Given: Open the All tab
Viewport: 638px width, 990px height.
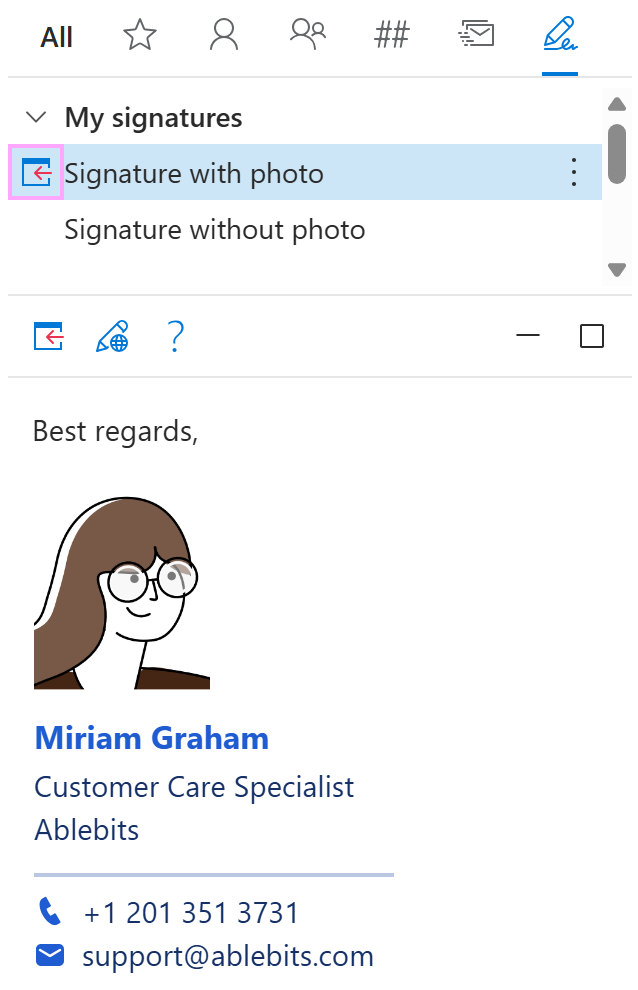Looking at the screenshot, I should (x=57, y=38).
